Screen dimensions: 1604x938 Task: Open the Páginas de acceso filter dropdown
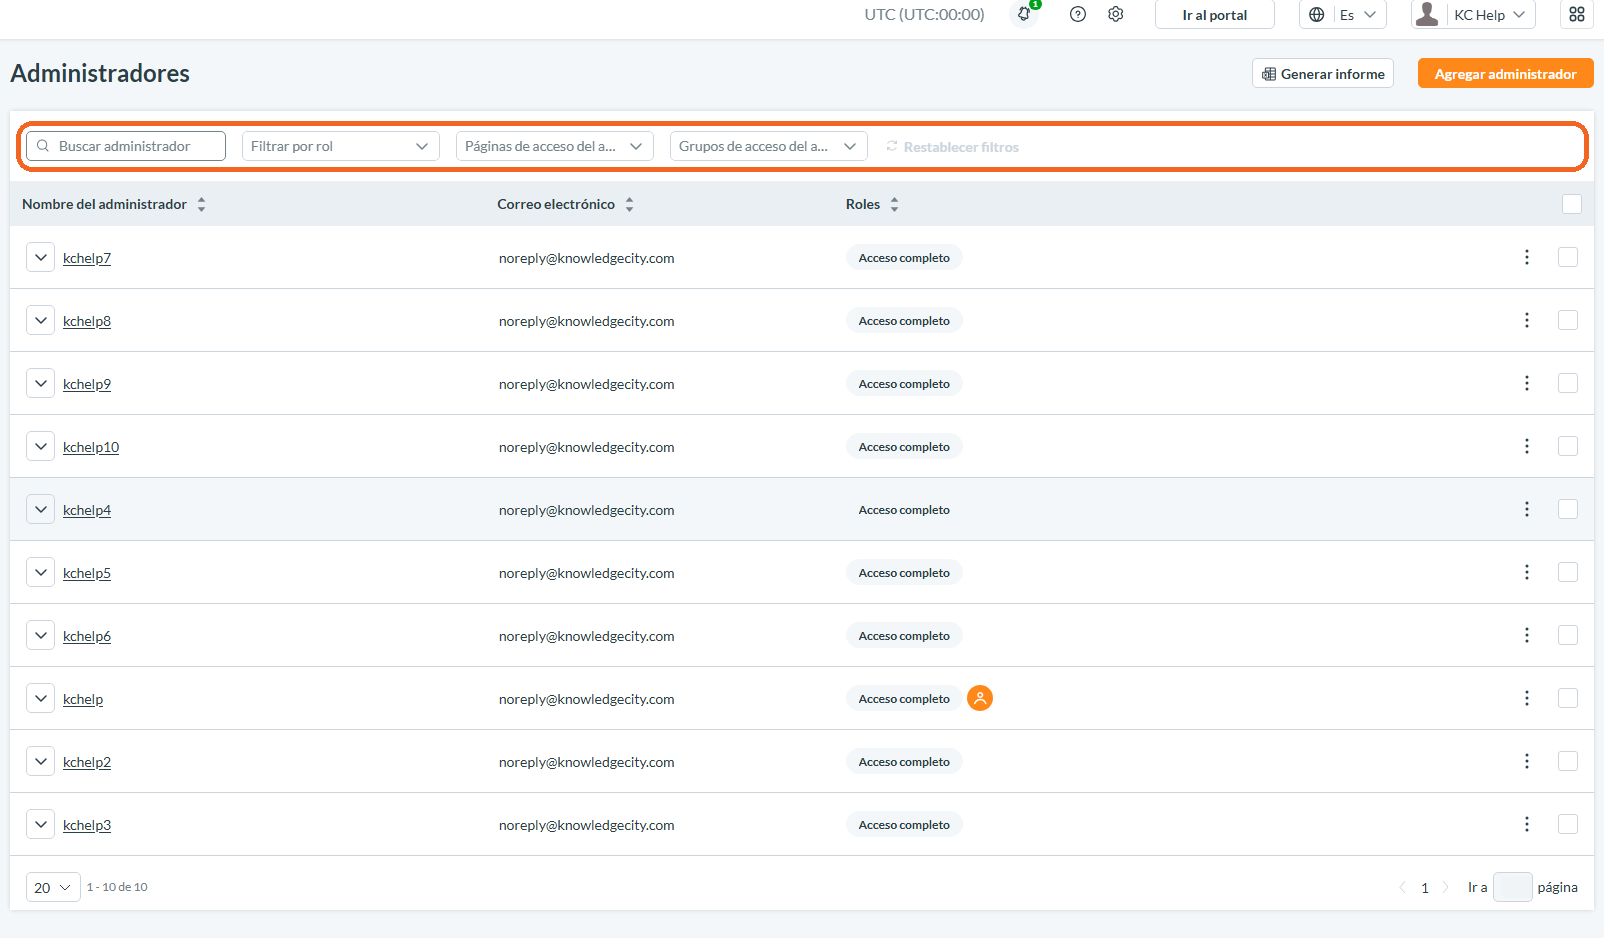(555, 146)
